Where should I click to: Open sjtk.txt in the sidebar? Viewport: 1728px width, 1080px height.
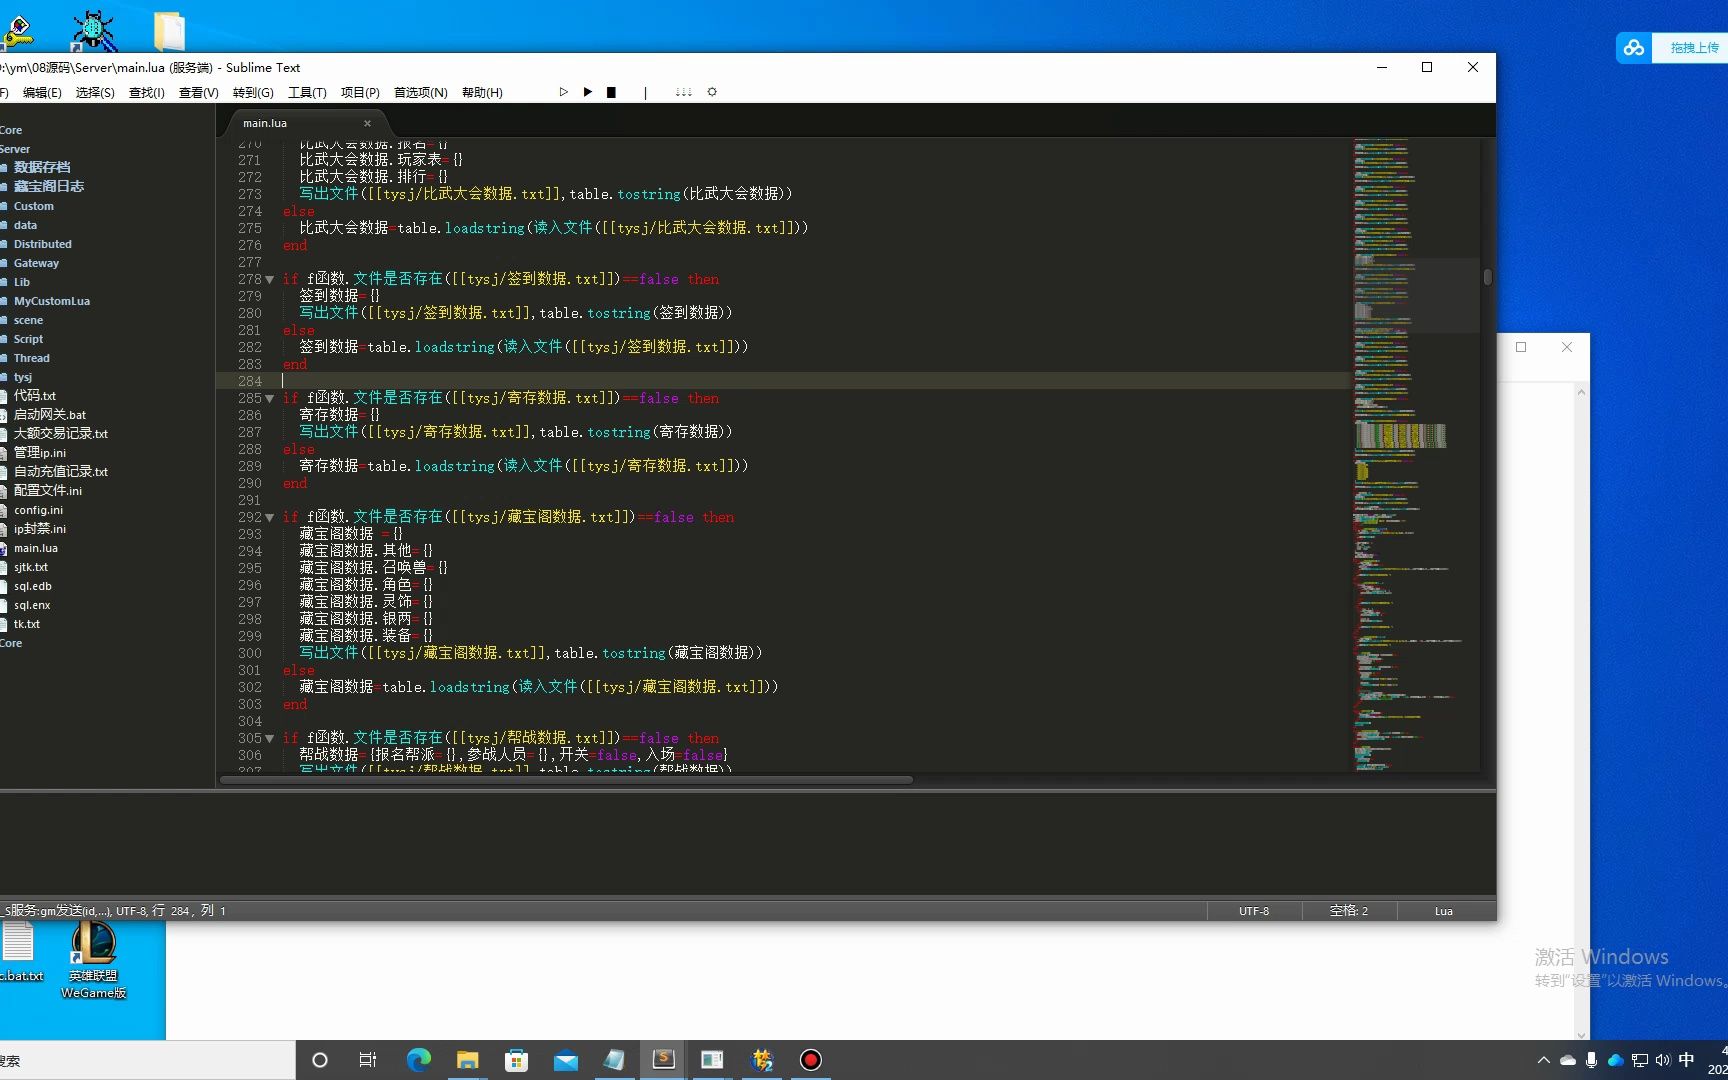click(30, 567)
